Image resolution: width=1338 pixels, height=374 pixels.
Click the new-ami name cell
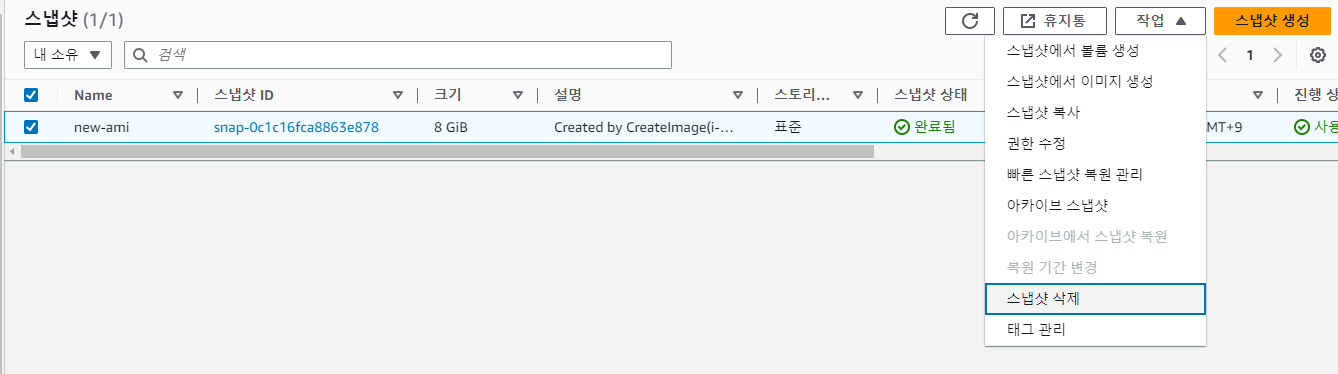(102, 127)
